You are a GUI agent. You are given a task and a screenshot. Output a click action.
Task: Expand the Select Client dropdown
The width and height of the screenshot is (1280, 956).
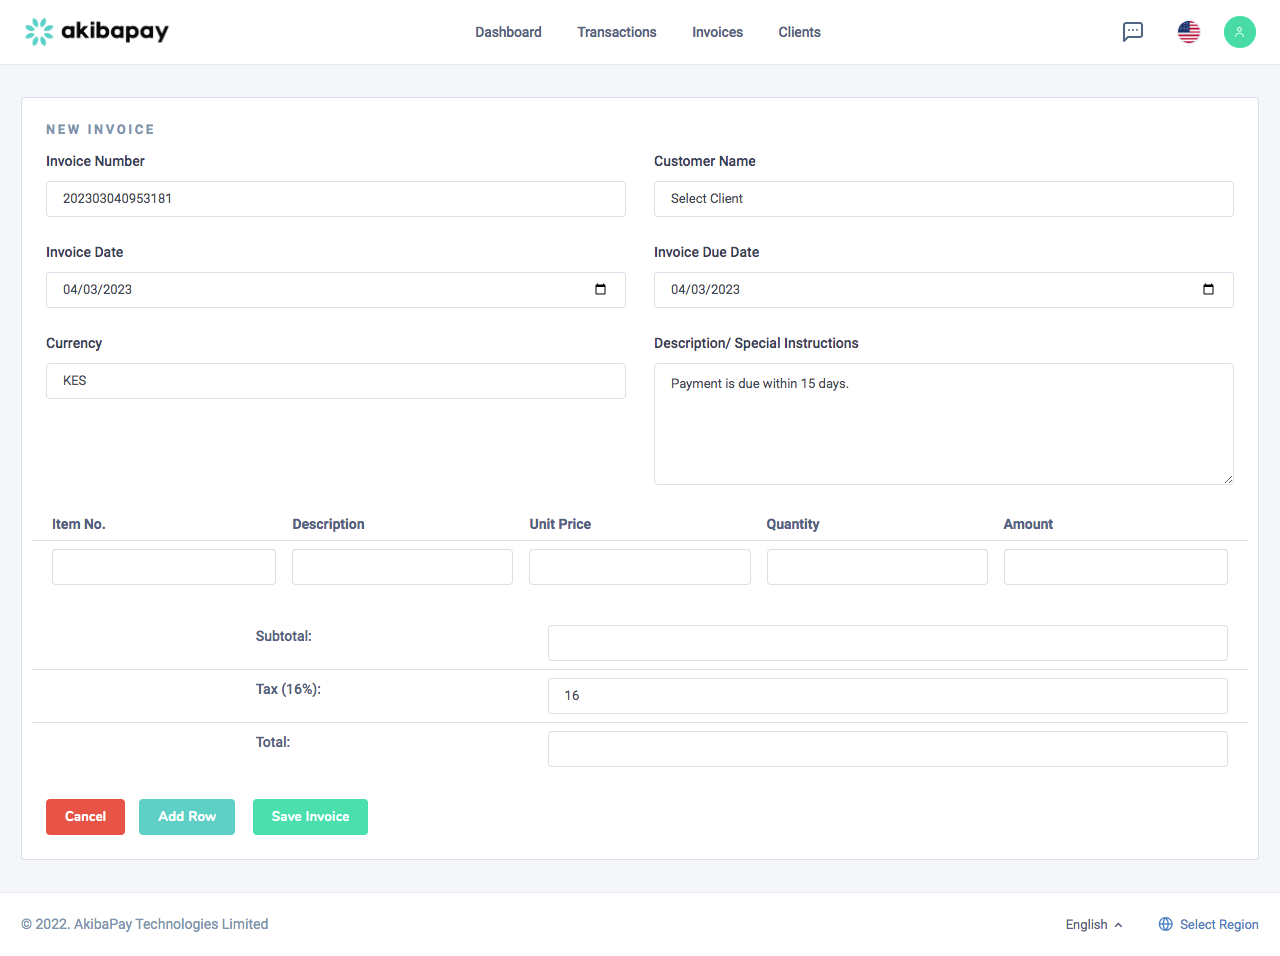point(944,199)
